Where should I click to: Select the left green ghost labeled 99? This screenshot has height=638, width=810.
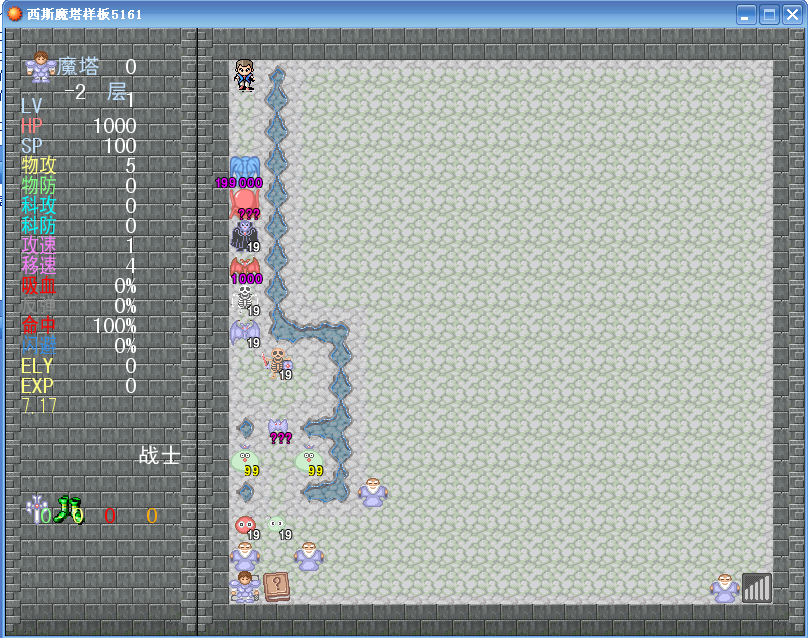[x=245, y=460]
